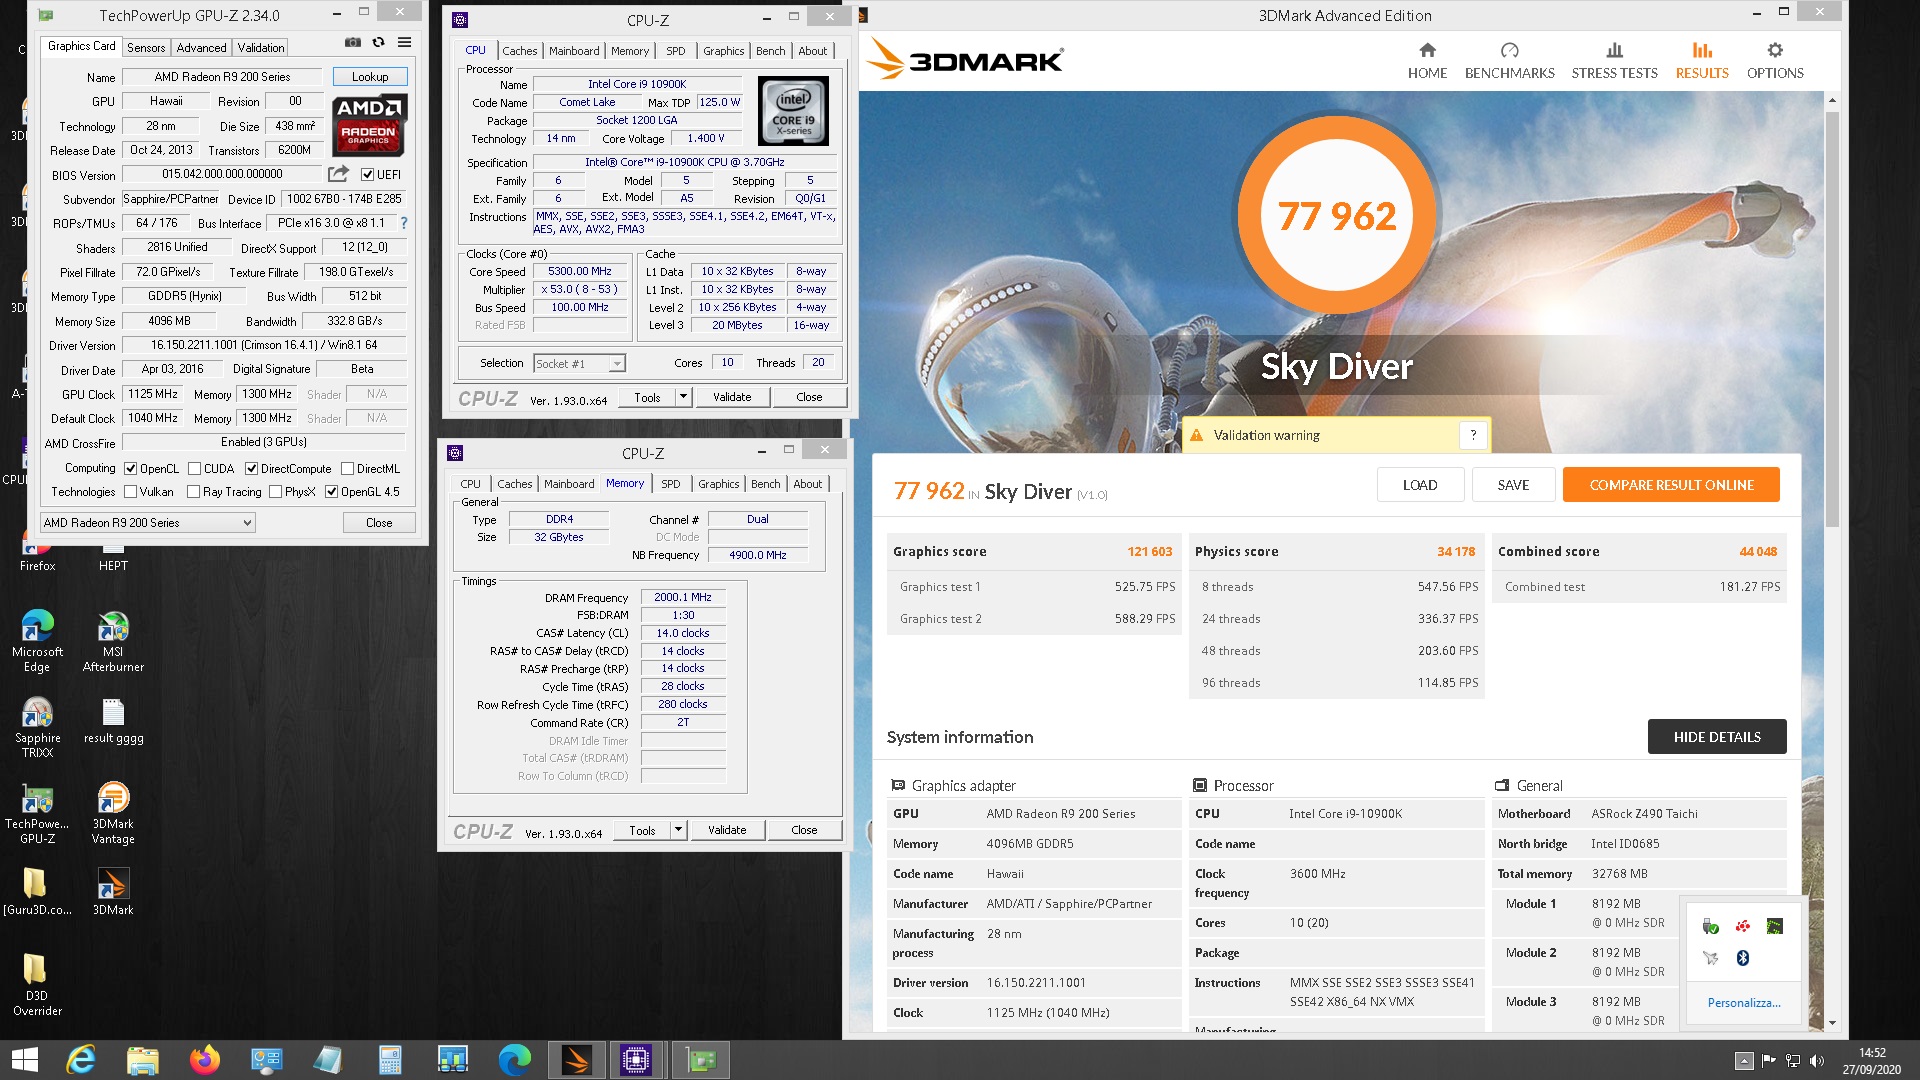The height and width of the screenshot is (1080, 1920).
Task: Click the Lookup button in GPU-Z
Action: [370, 77]
